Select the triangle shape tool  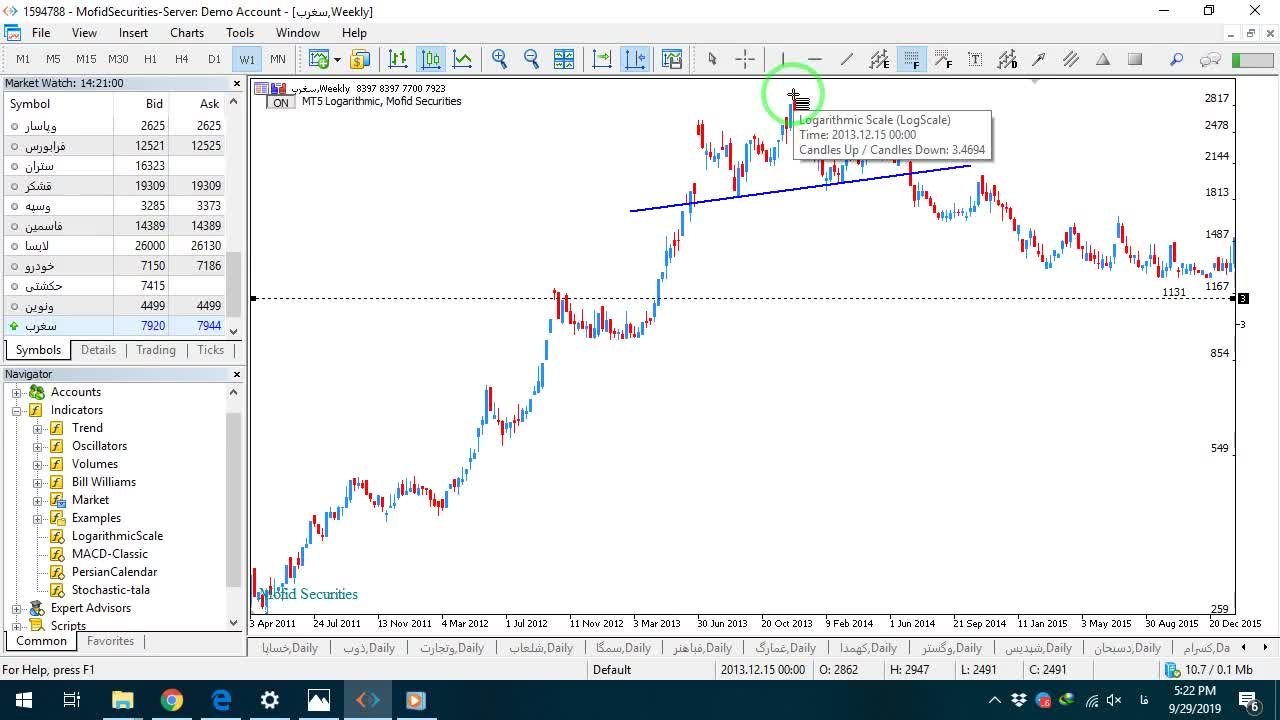tap(1103, 59)
